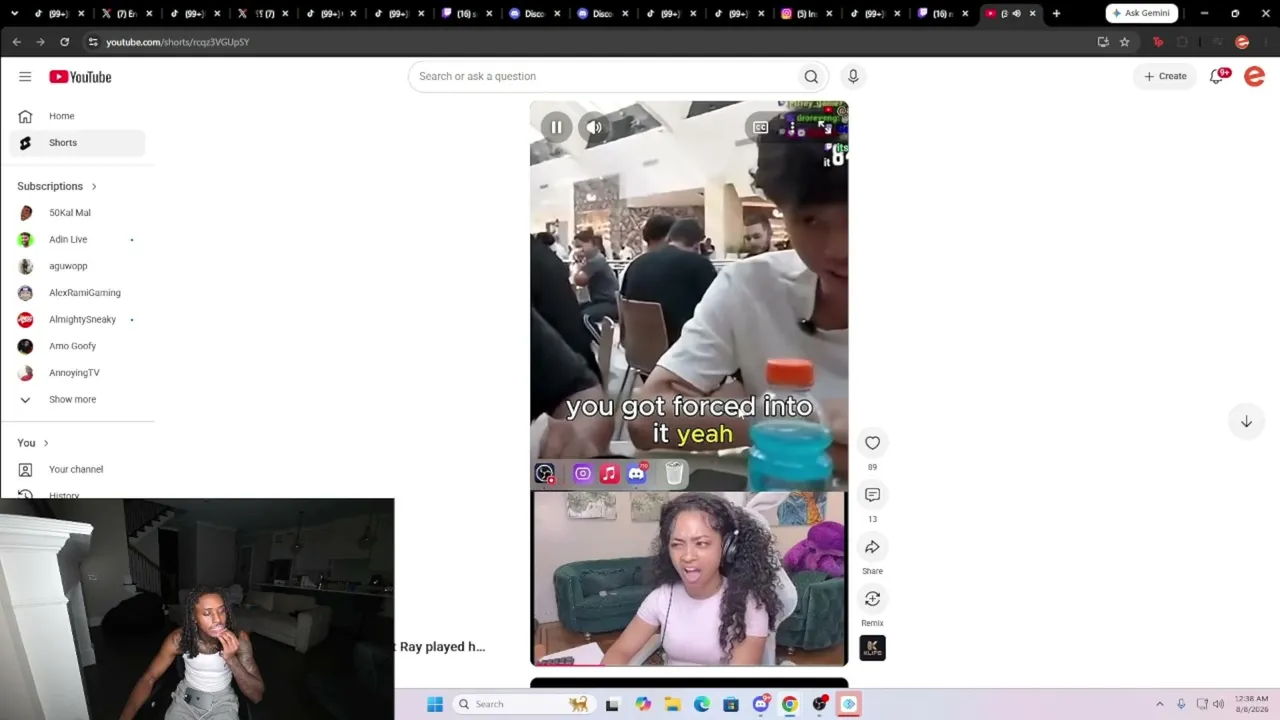Click the install app icon in address bar
Screen dimensions: 1280x720
click(x=1103, y=42)
